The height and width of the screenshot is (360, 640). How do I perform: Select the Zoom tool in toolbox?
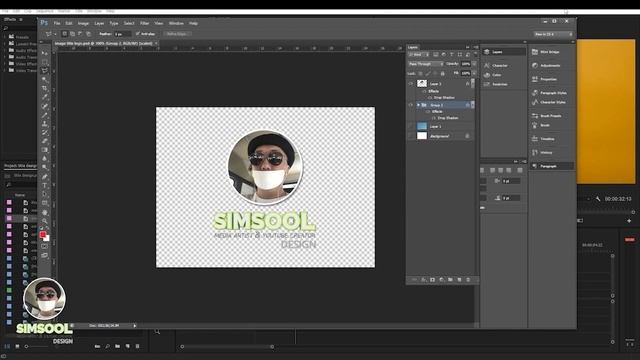(x=44, y=221)
